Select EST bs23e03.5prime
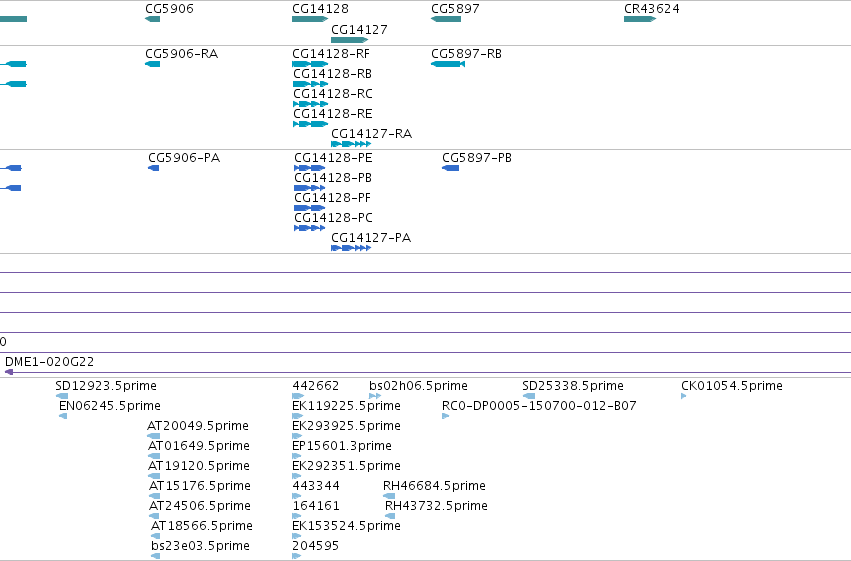The image size is (851, 561). [200, 546]
